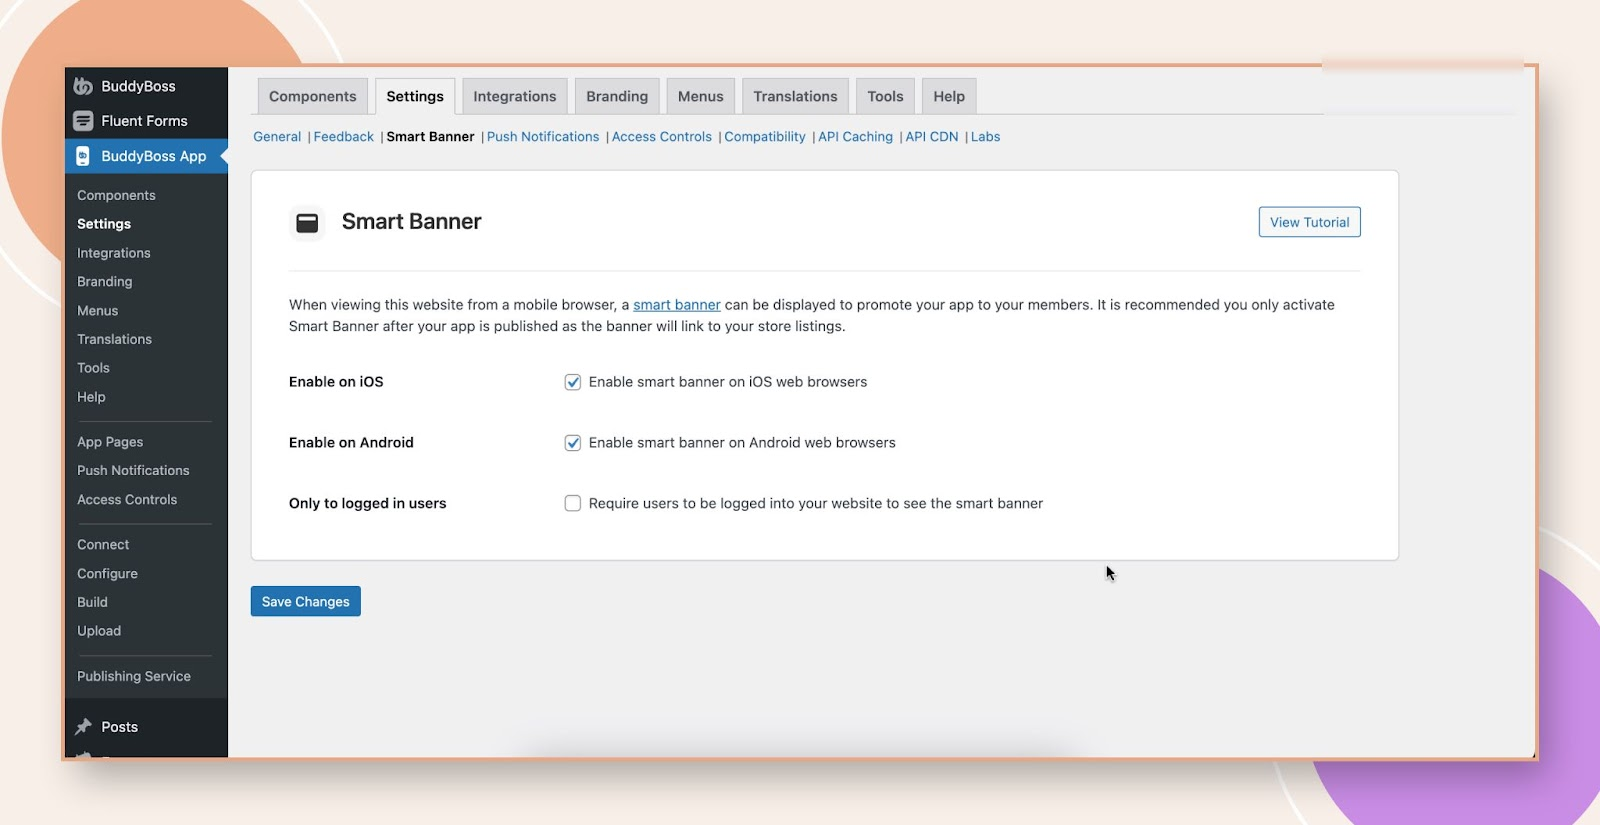Open App Pages in sidebar
Screen dimensions: 1600x825
110,442
